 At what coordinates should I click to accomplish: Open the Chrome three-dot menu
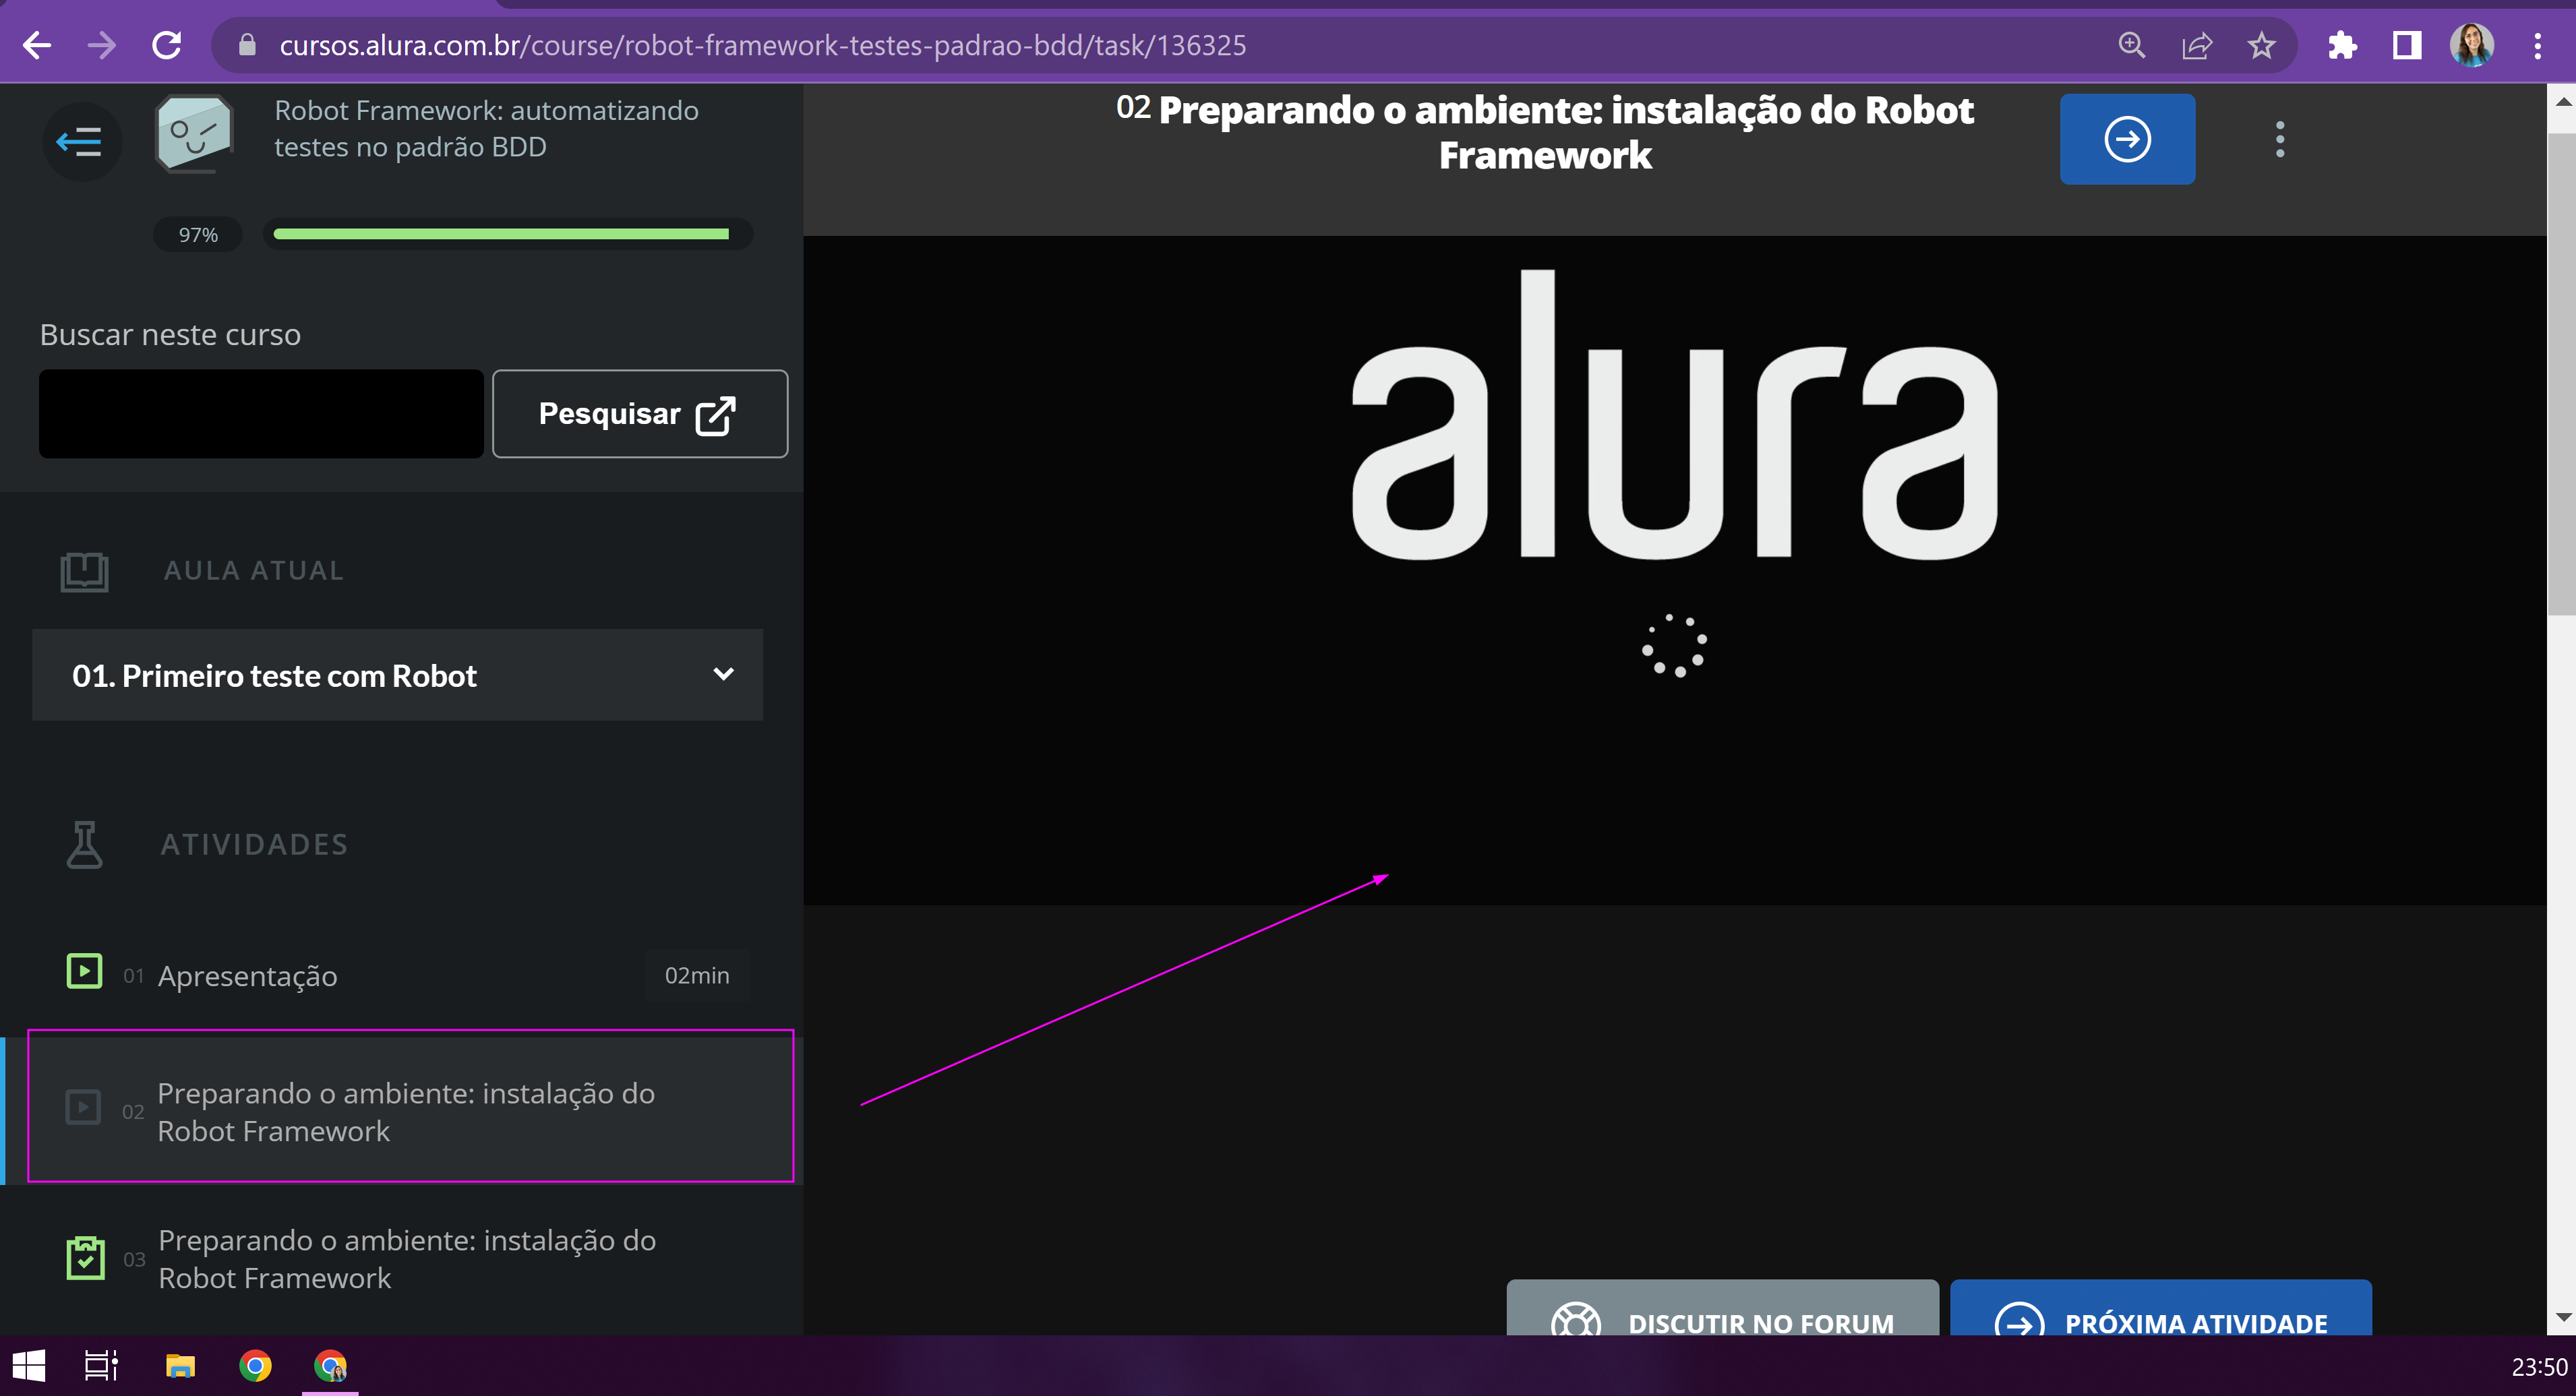click(x=2537, y=45)
